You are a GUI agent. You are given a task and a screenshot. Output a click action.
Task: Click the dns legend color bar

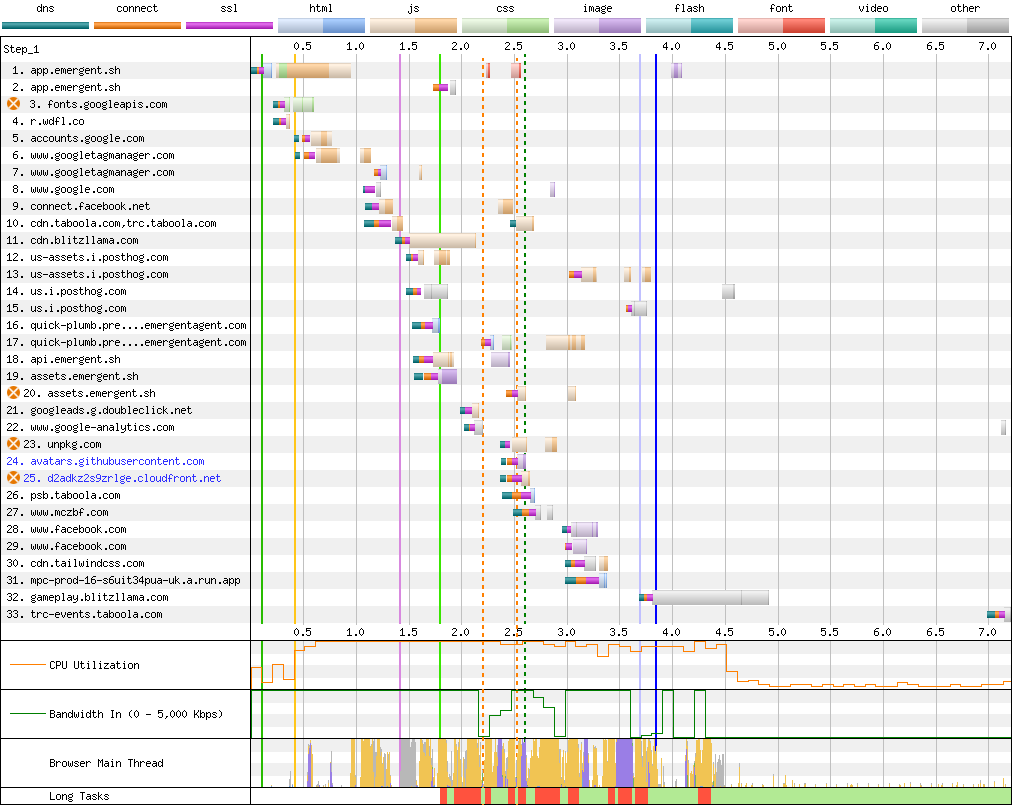tap(45, 25)
